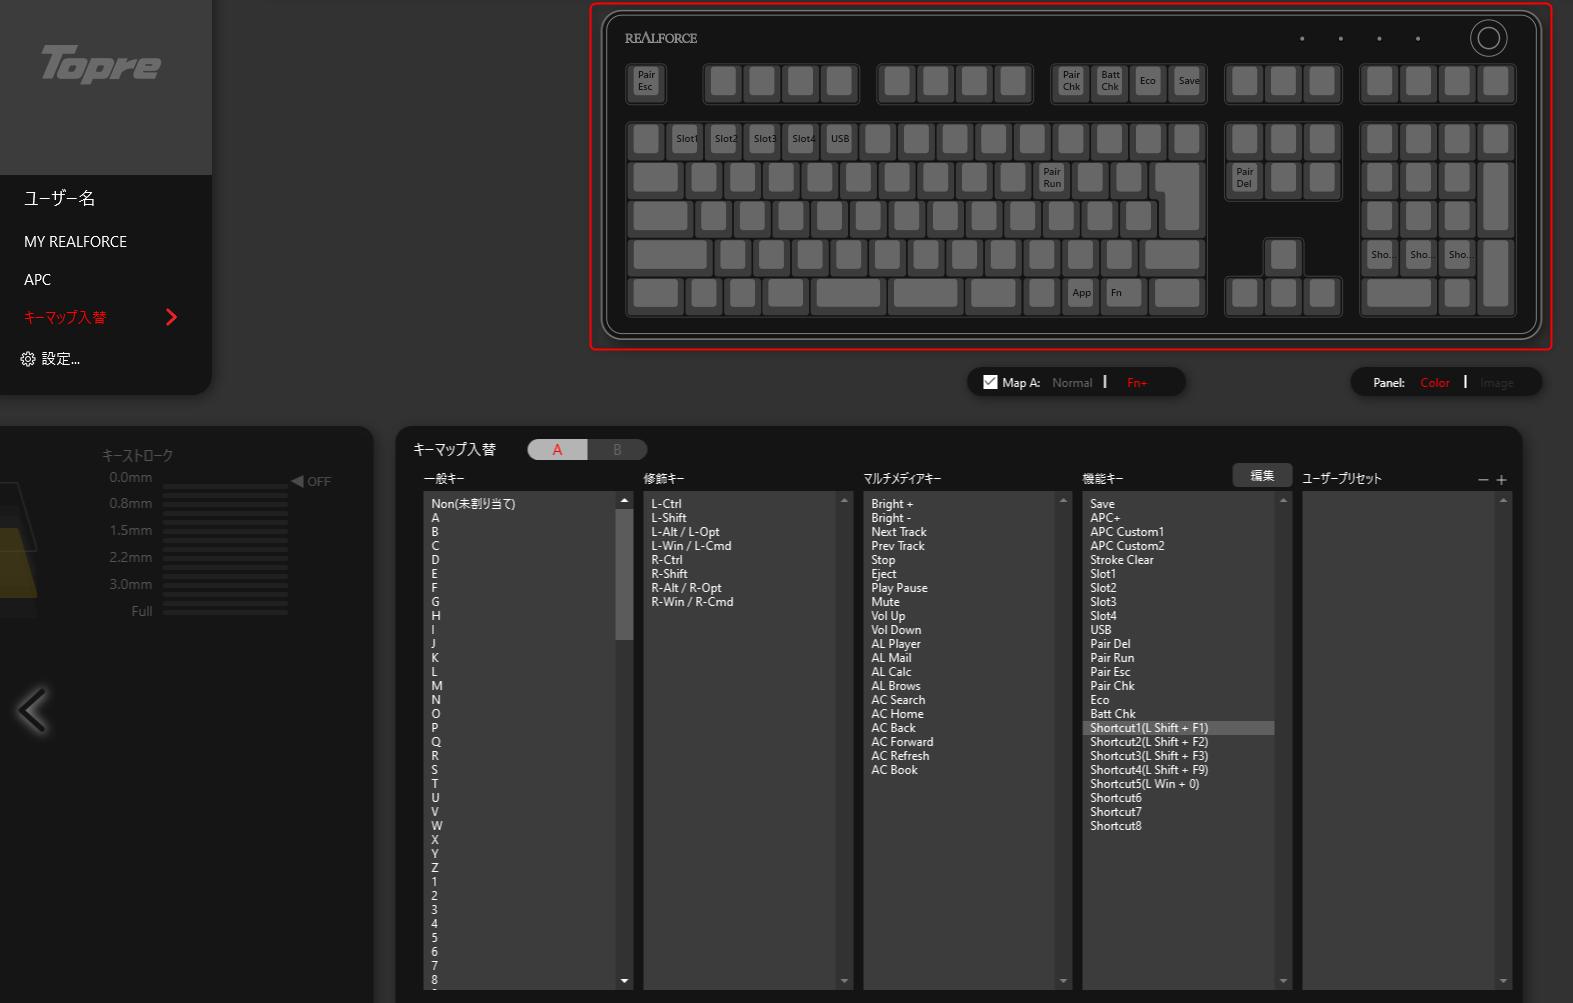Click the App key on keyboard layout
The height and width of the screenshot is (1003, 1573).
tap(1081, 293)
